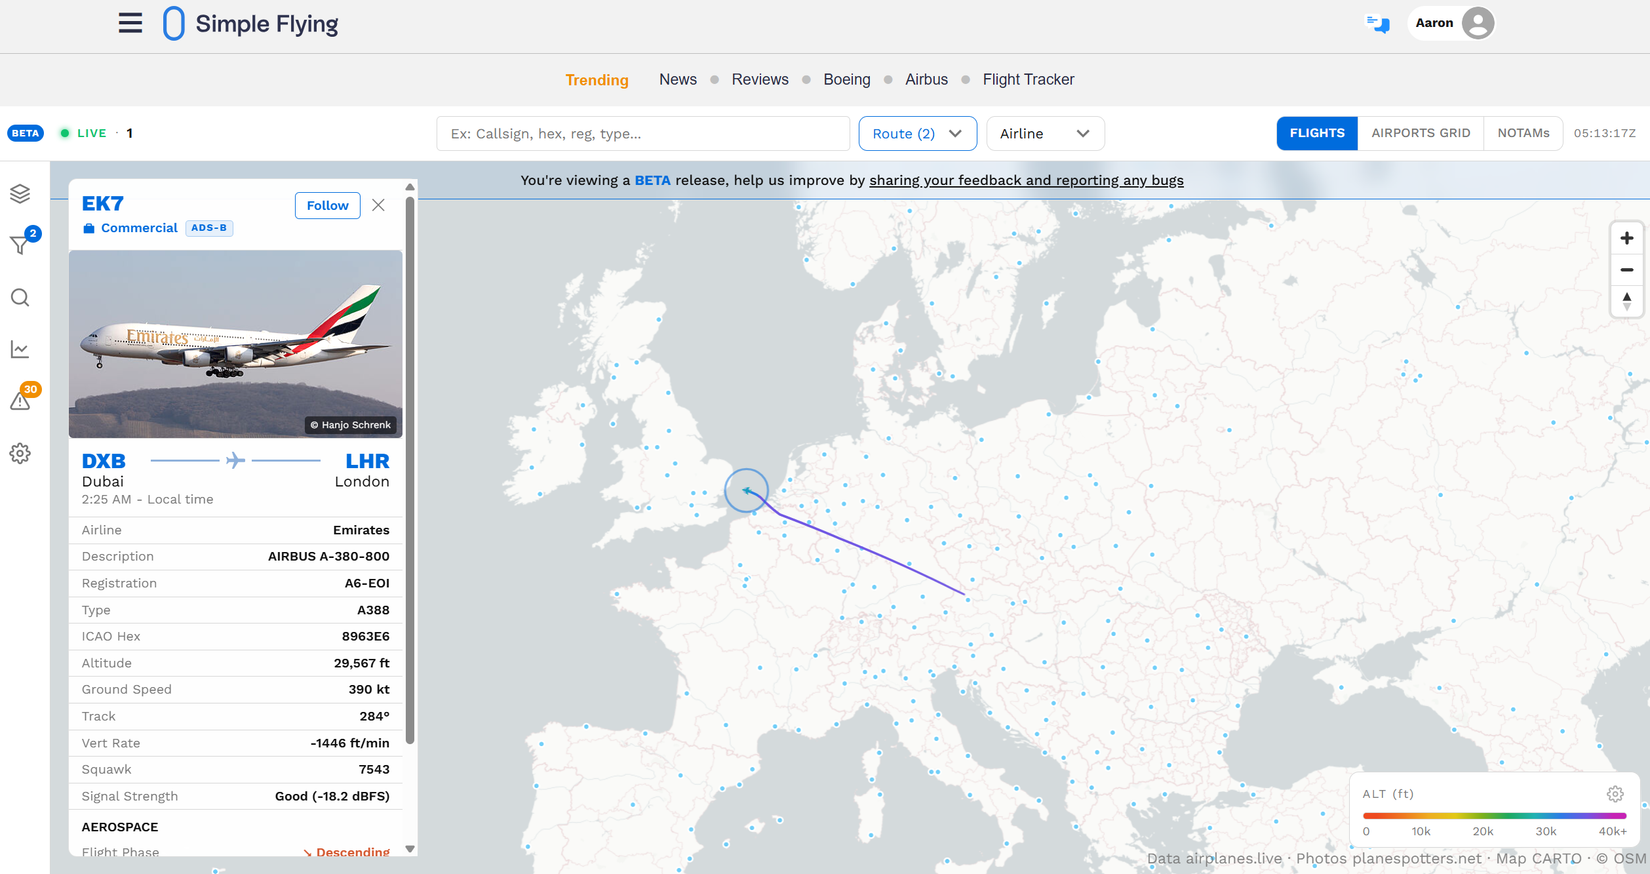Switch to the AIRPORTS GRID tab
1650x874 pixels.
coord(1420,133)
